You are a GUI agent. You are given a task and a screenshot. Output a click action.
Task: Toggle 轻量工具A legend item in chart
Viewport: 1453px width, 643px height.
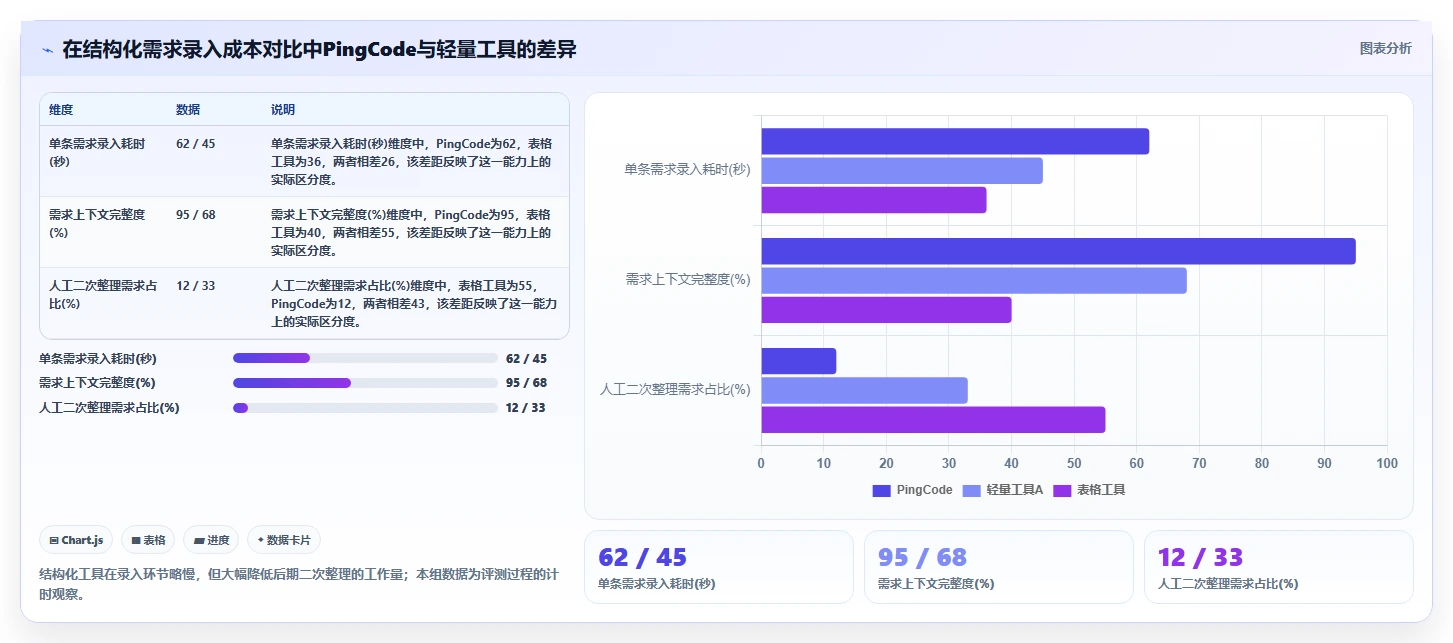pyautogui.click(x=1002, y=490)
